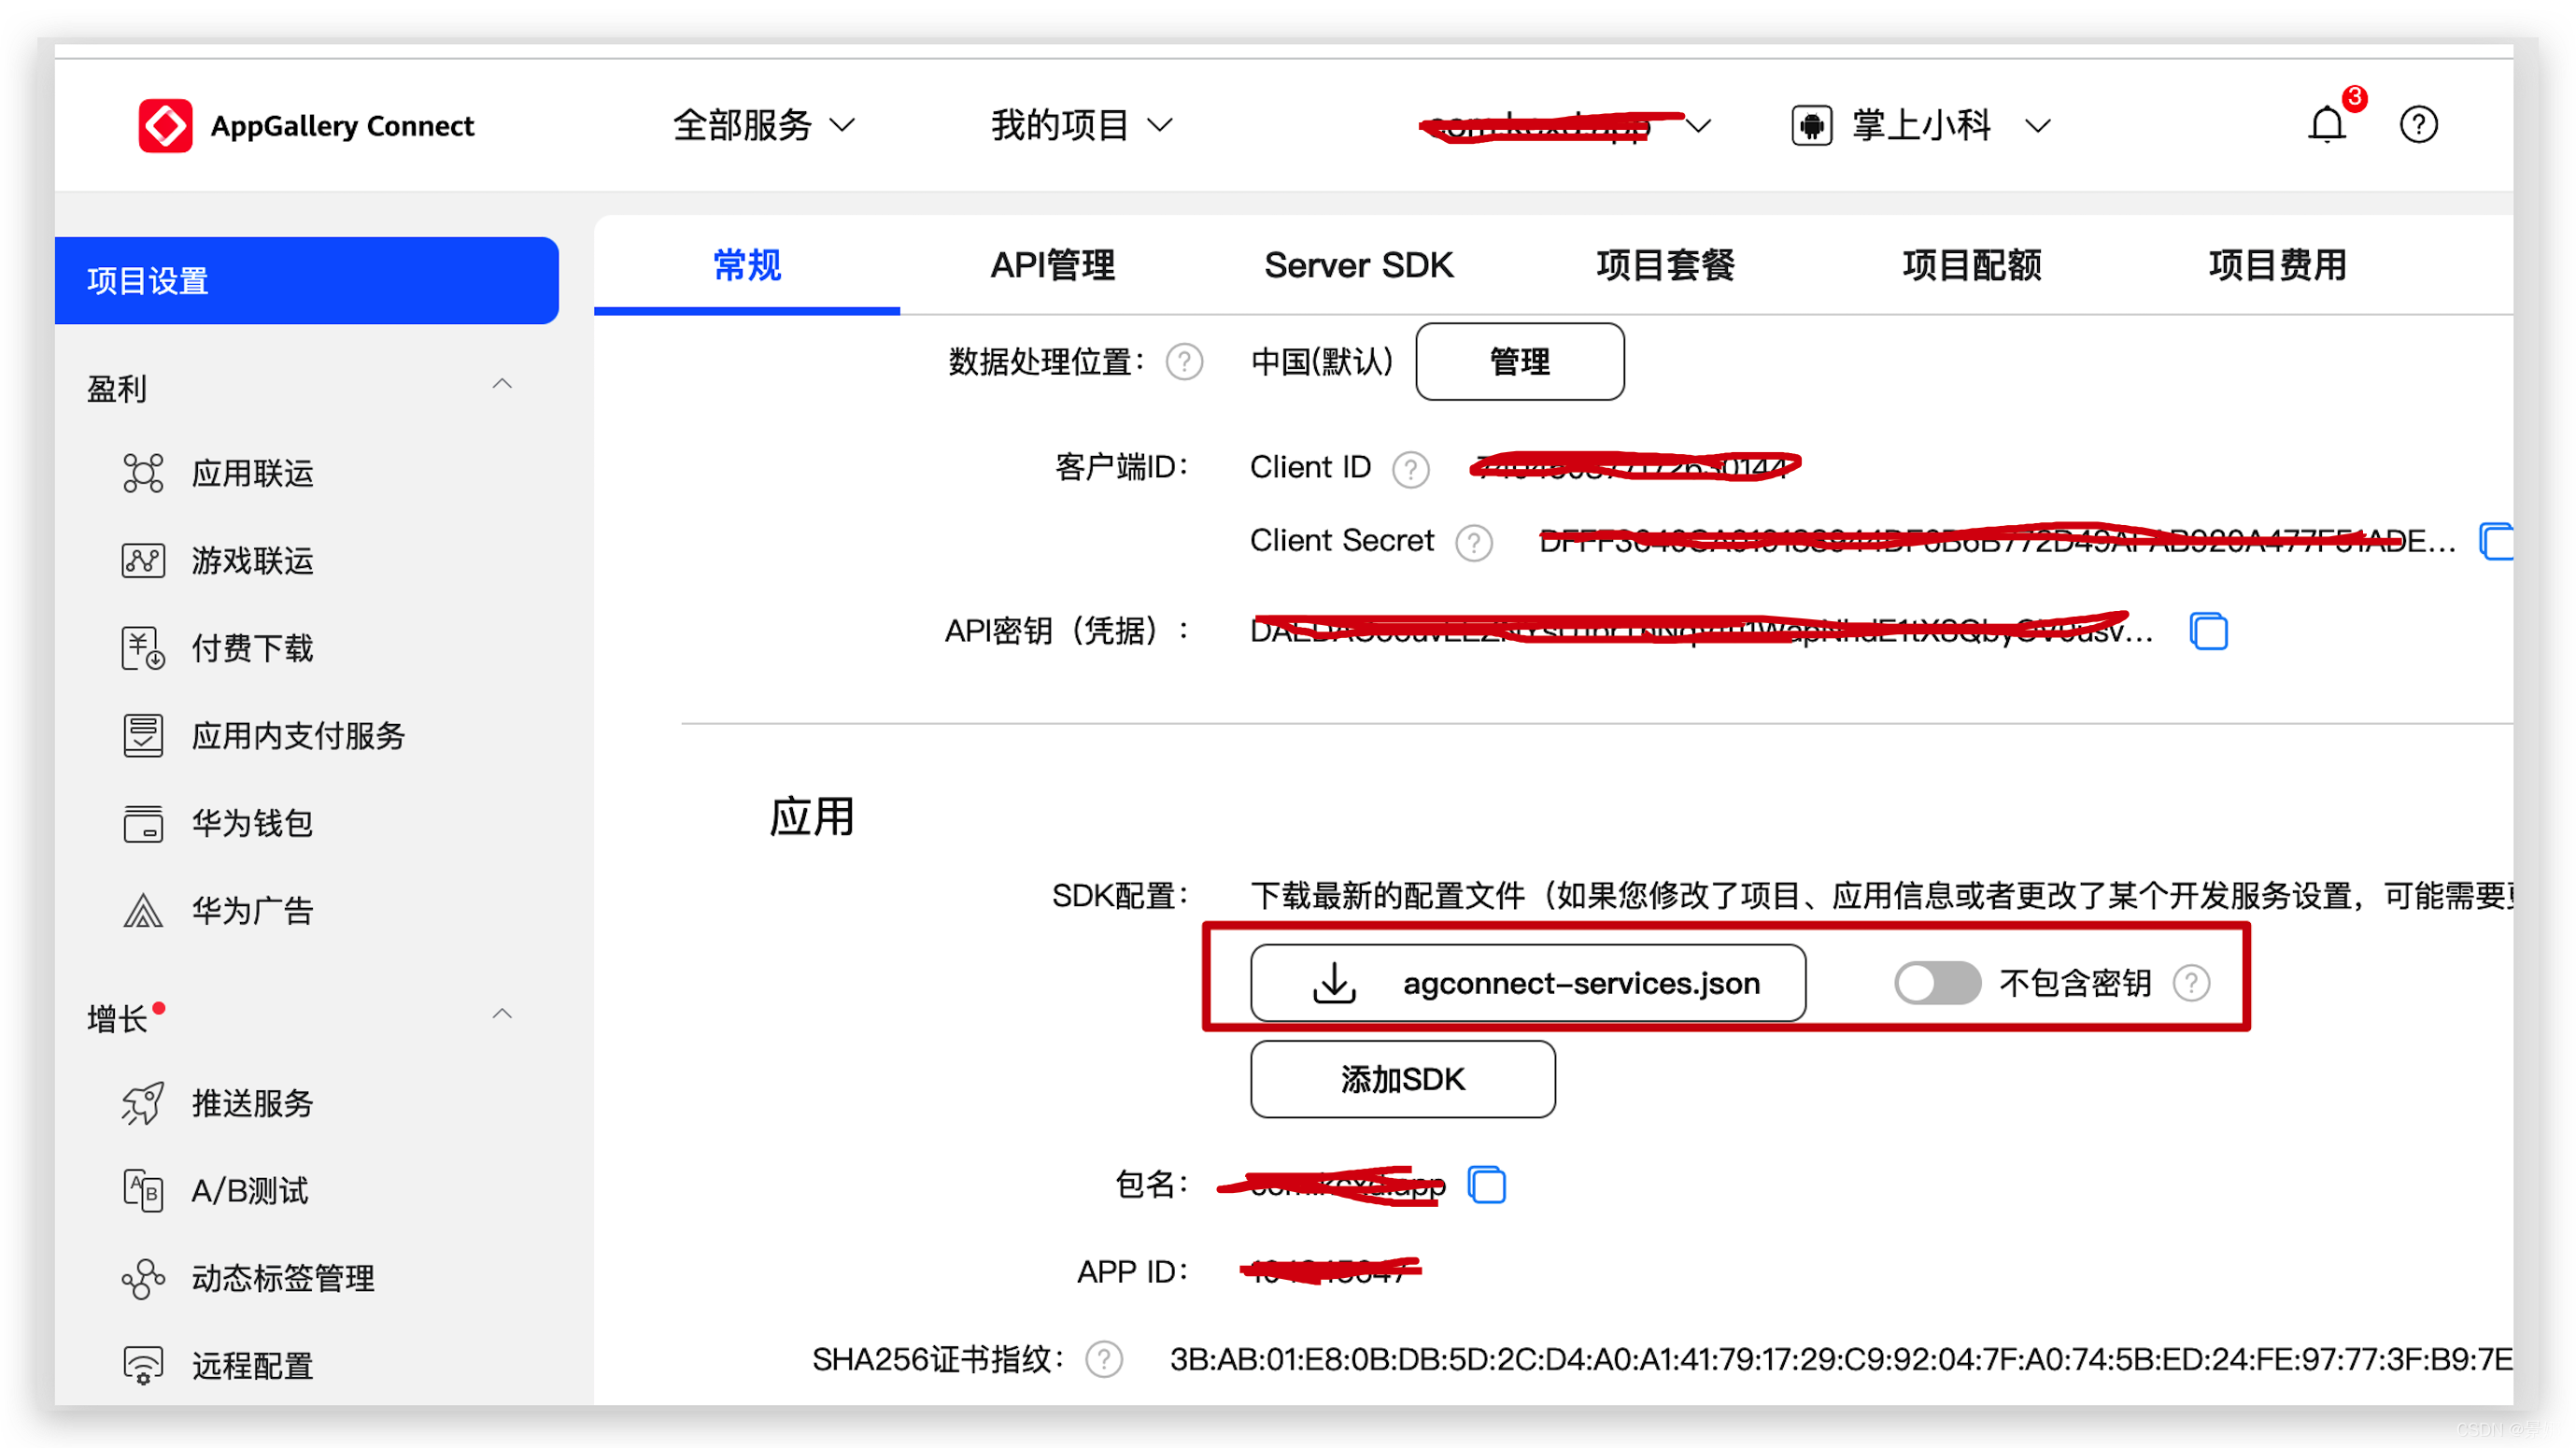The image size is (2576, 1448).
Task: Open 推送服务 push service in sidebar
Action: click(252, 1103)
